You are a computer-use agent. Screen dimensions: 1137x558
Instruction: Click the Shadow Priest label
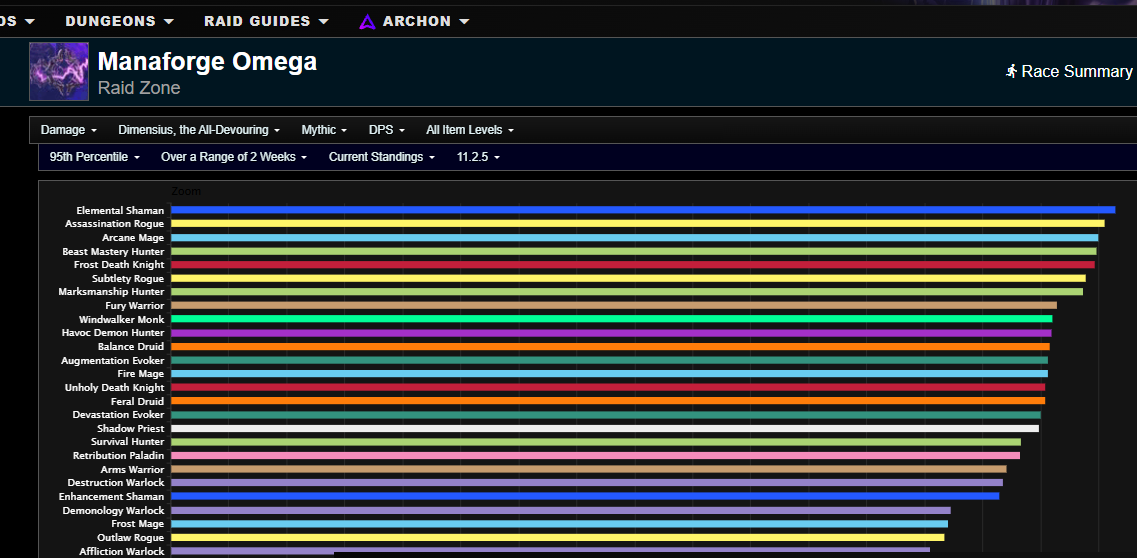coord(131,428)
